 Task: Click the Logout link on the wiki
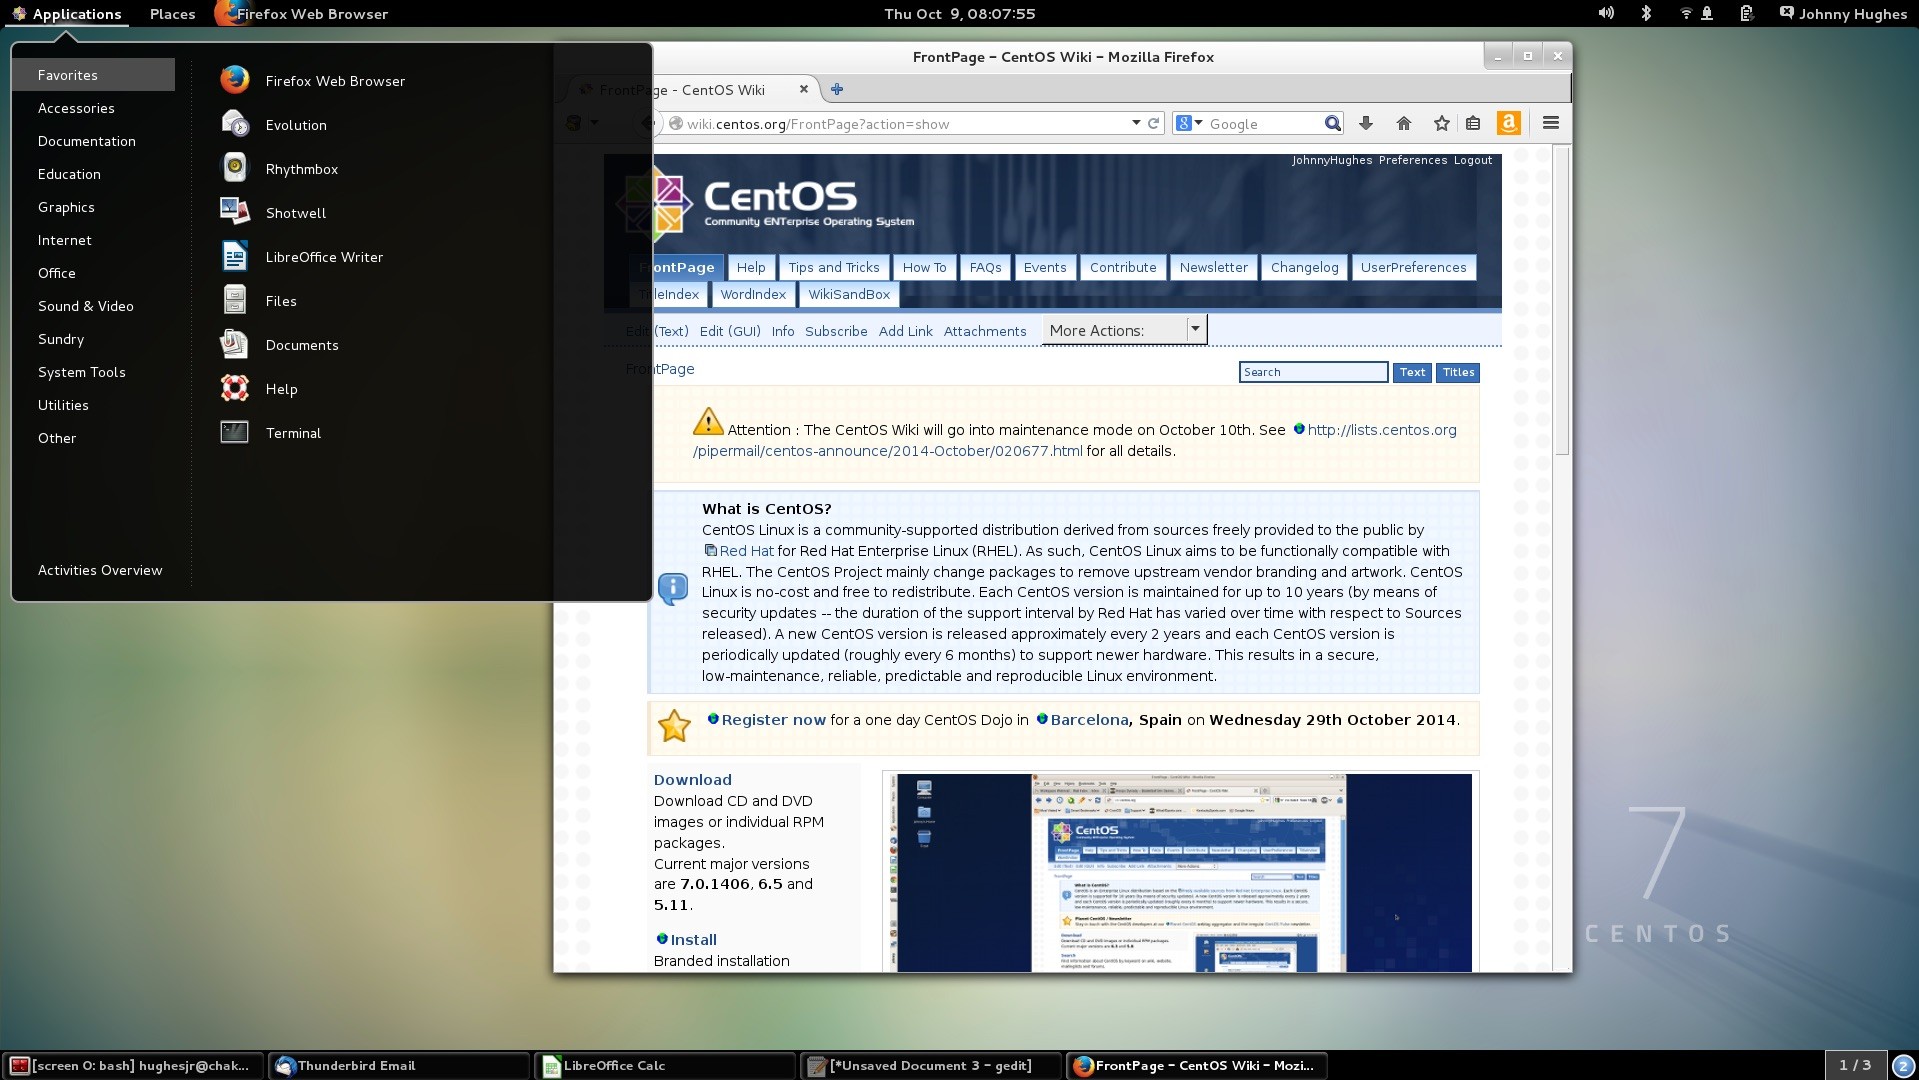pyautogui.click(x=1473, y=159)
